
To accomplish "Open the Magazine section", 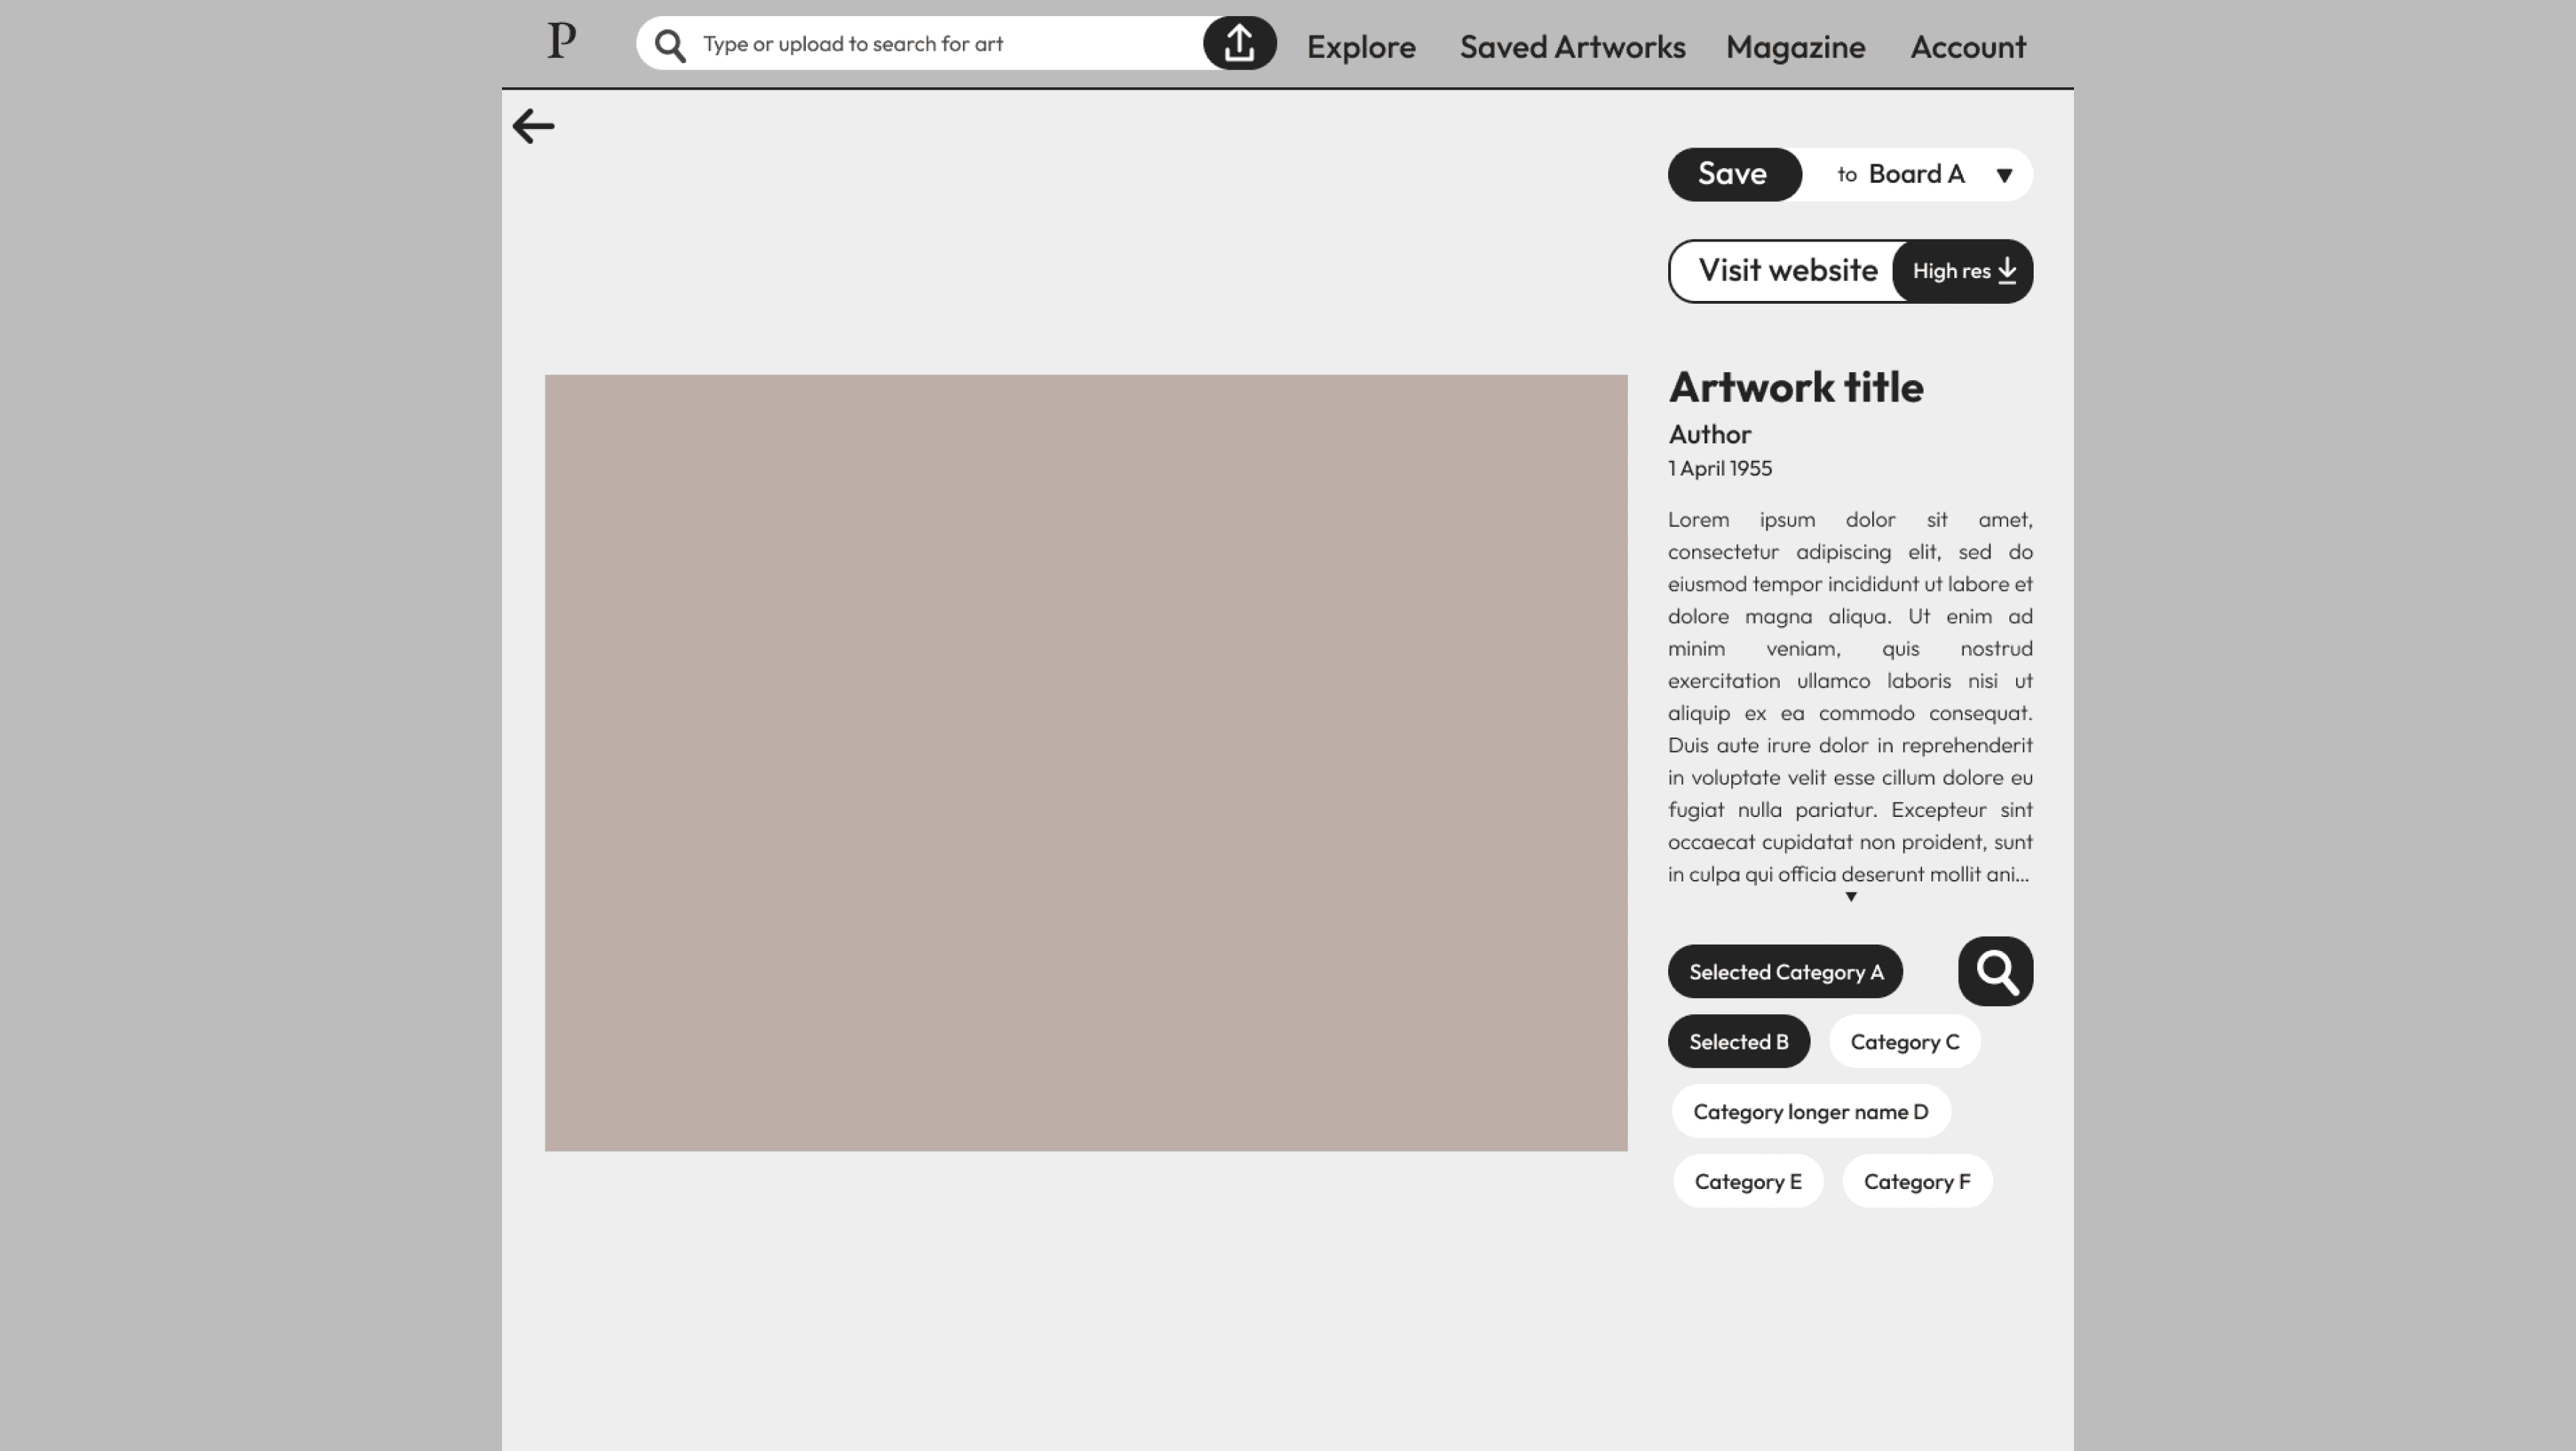I will click(1795, 47).
